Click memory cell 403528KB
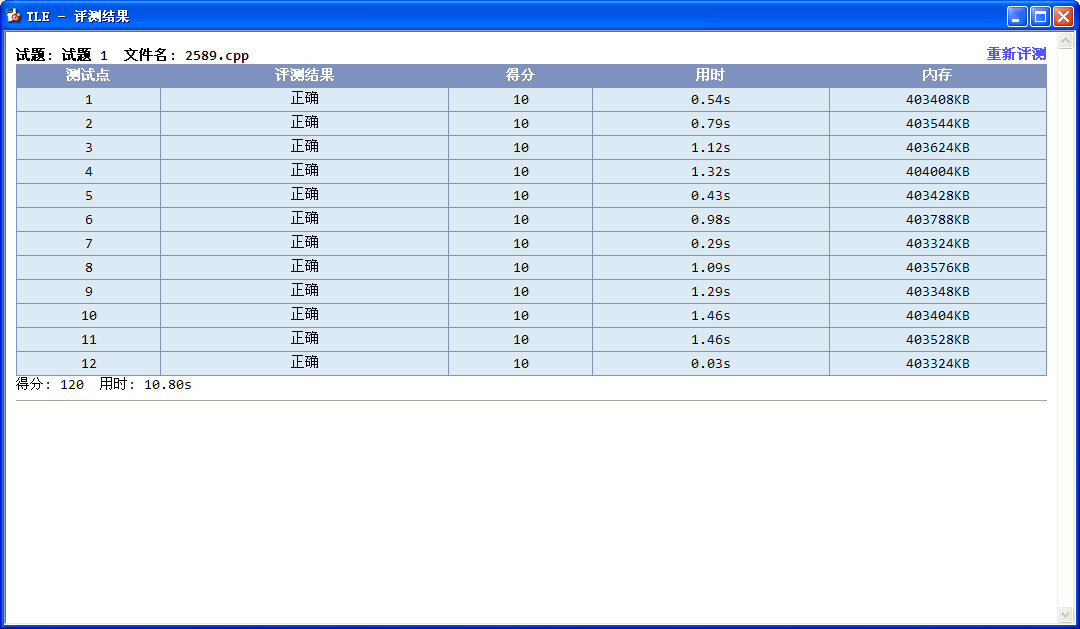The height and width of the screenshot is (629, 1080). (x=937, y=340)
